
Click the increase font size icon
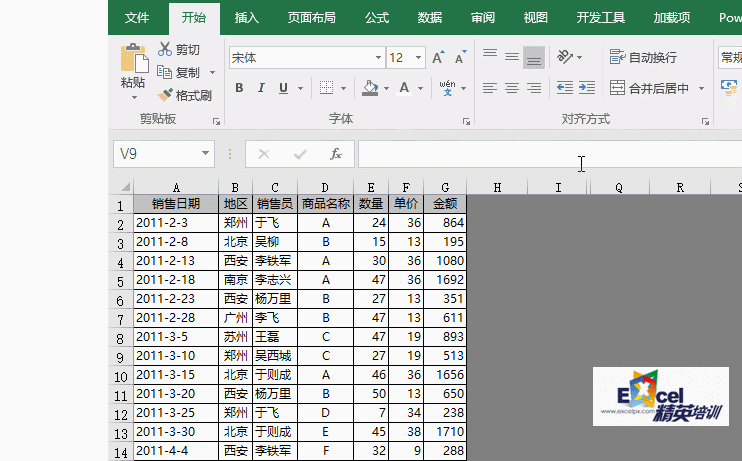pyautogui.click(x=438, y=58)
